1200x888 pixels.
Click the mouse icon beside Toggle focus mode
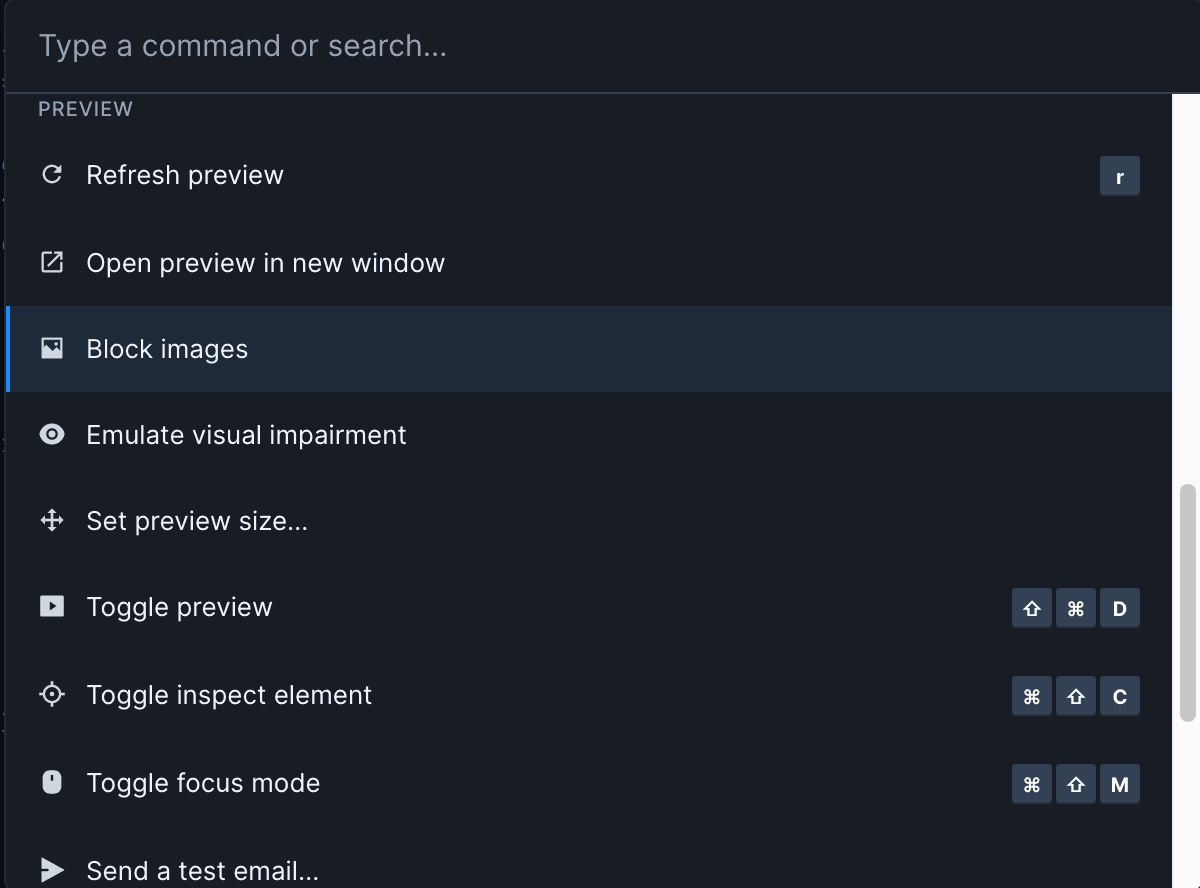coord(51,782)
